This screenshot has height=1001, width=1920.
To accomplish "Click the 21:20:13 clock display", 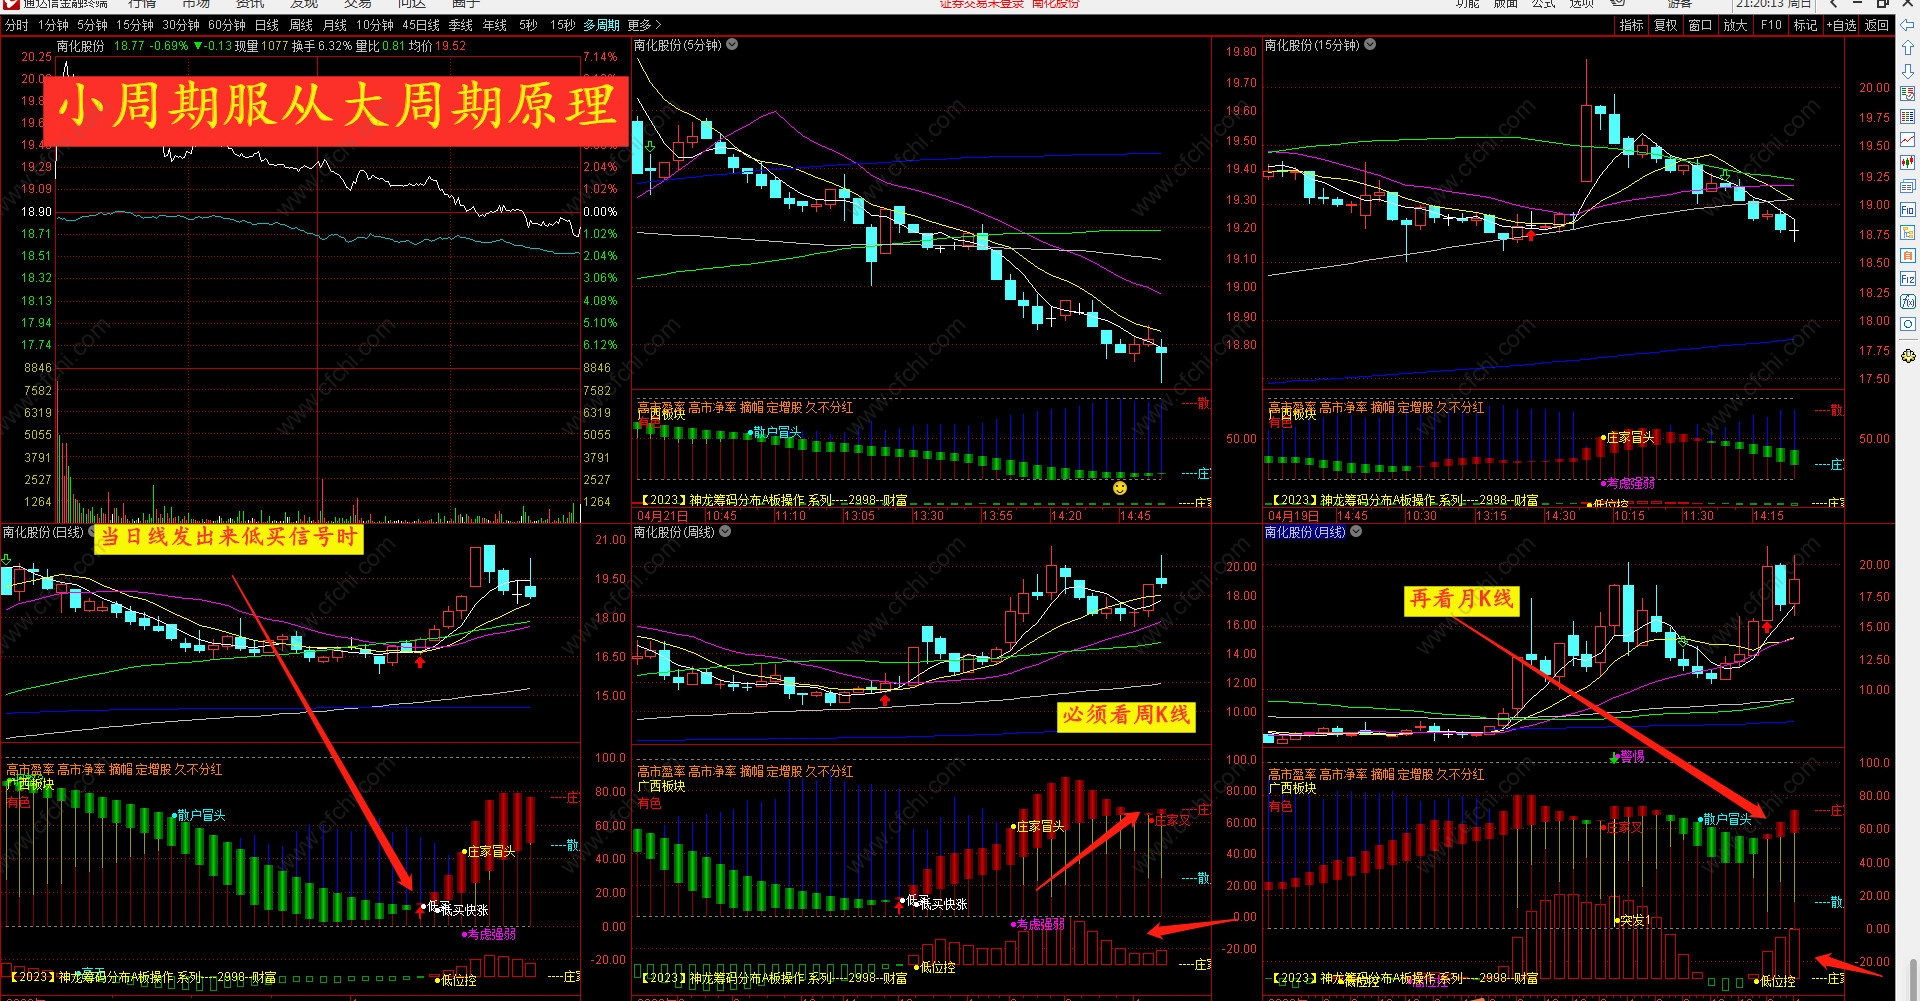I will 1761,5.
